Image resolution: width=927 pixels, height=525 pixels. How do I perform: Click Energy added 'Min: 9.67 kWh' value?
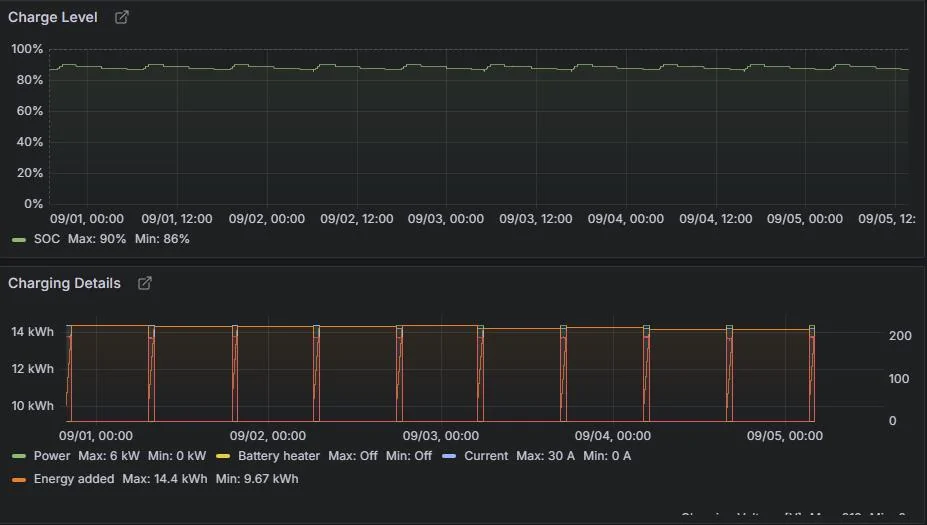[257, 479]
